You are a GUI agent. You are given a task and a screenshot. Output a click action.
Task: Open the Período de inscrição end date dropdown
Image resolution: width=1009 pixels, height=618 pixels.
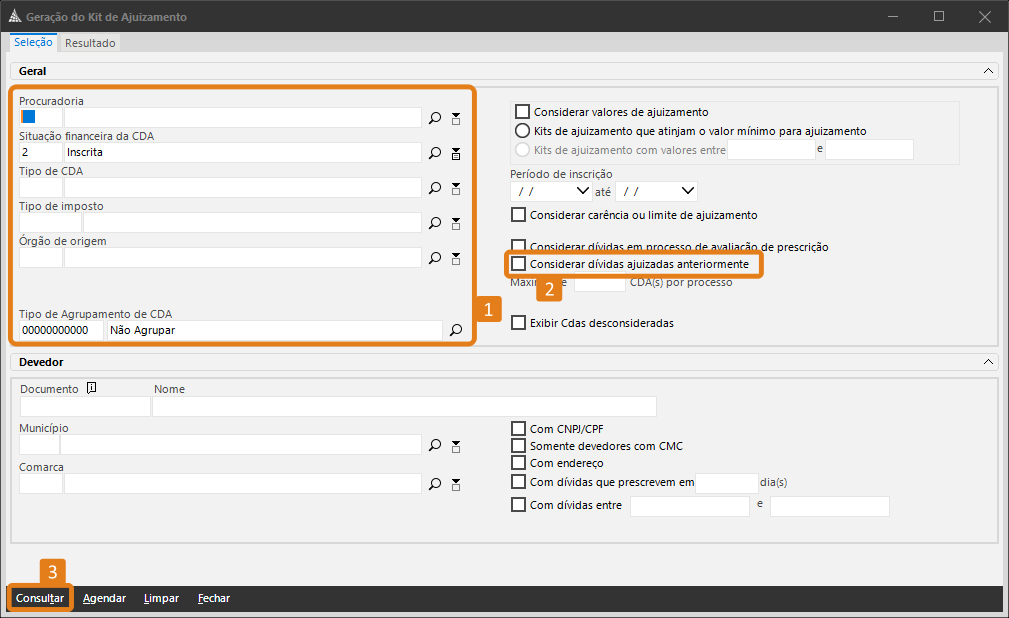(687, 191)
